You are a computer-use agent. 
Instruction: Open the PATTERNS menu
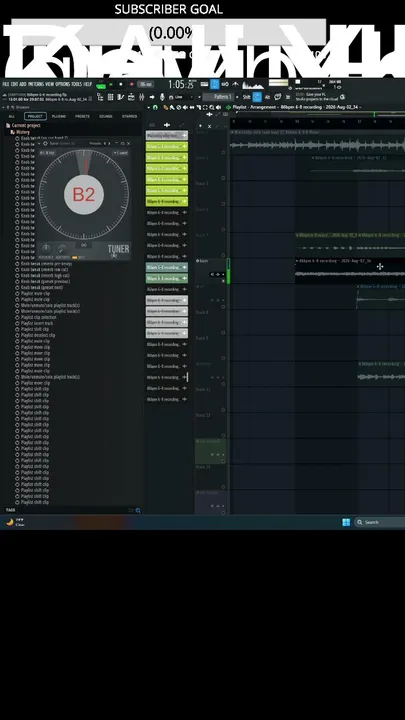pyautogui.click(x=36, y=84)
